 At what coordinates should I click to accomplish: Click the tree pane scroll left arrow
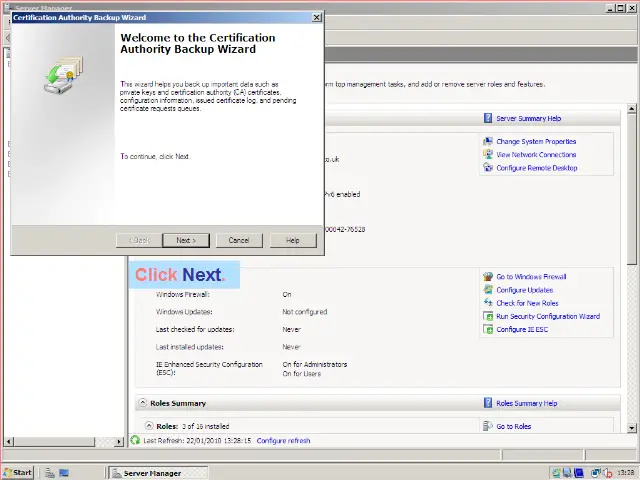(9, 441)
